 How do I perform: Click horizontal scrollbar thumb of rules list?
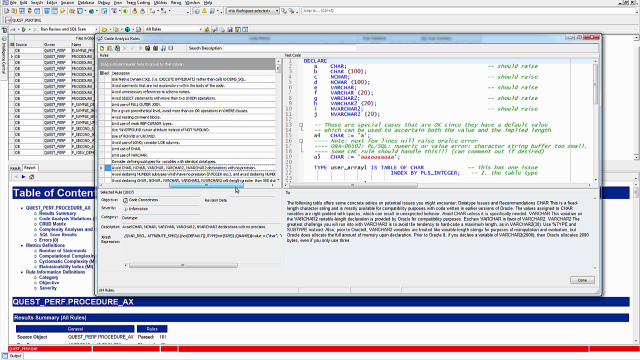coord(206,185)
